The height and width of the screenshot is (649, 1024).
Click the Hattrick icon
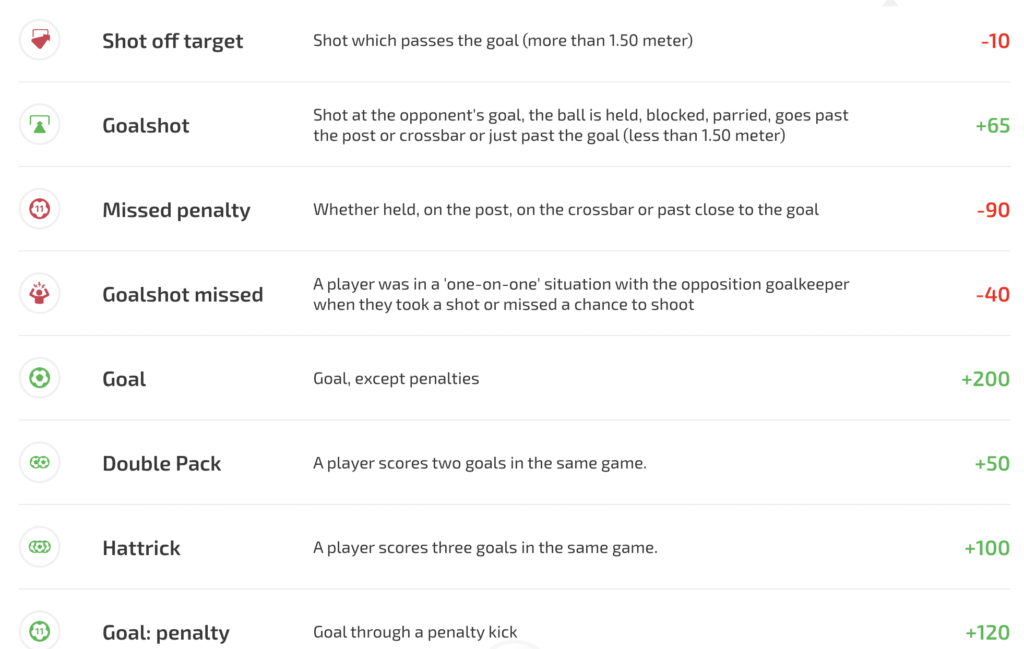40,547
